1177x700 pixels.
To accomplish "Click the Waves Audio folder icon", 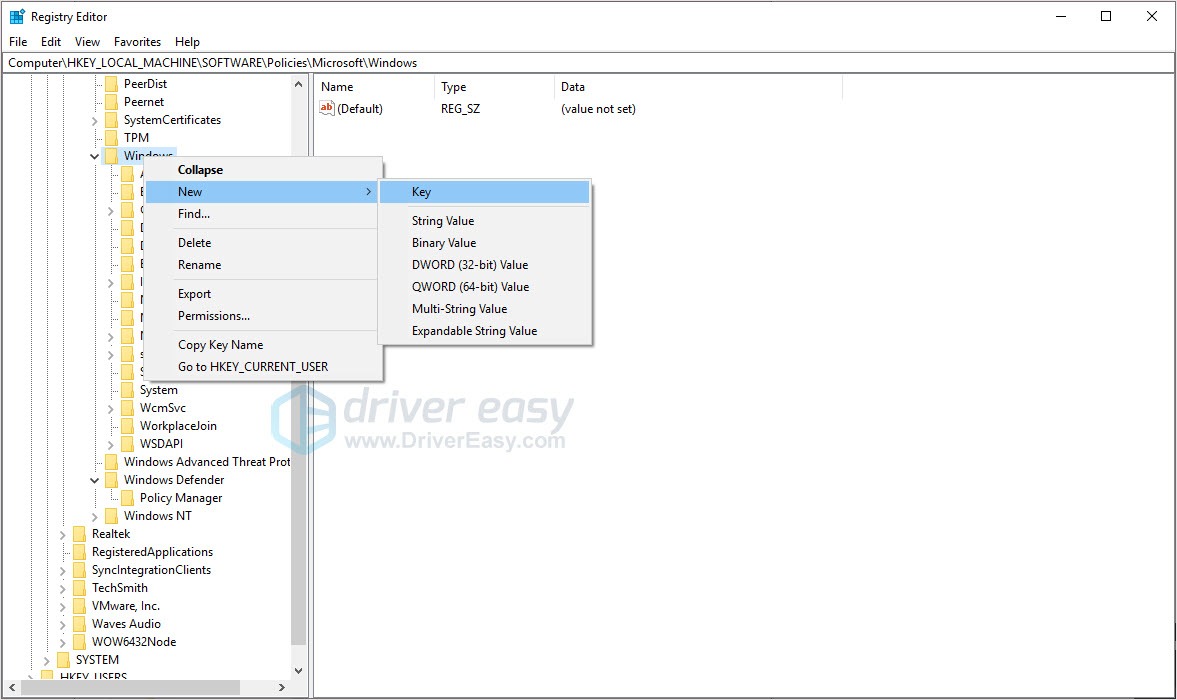I will coord(79,623).
